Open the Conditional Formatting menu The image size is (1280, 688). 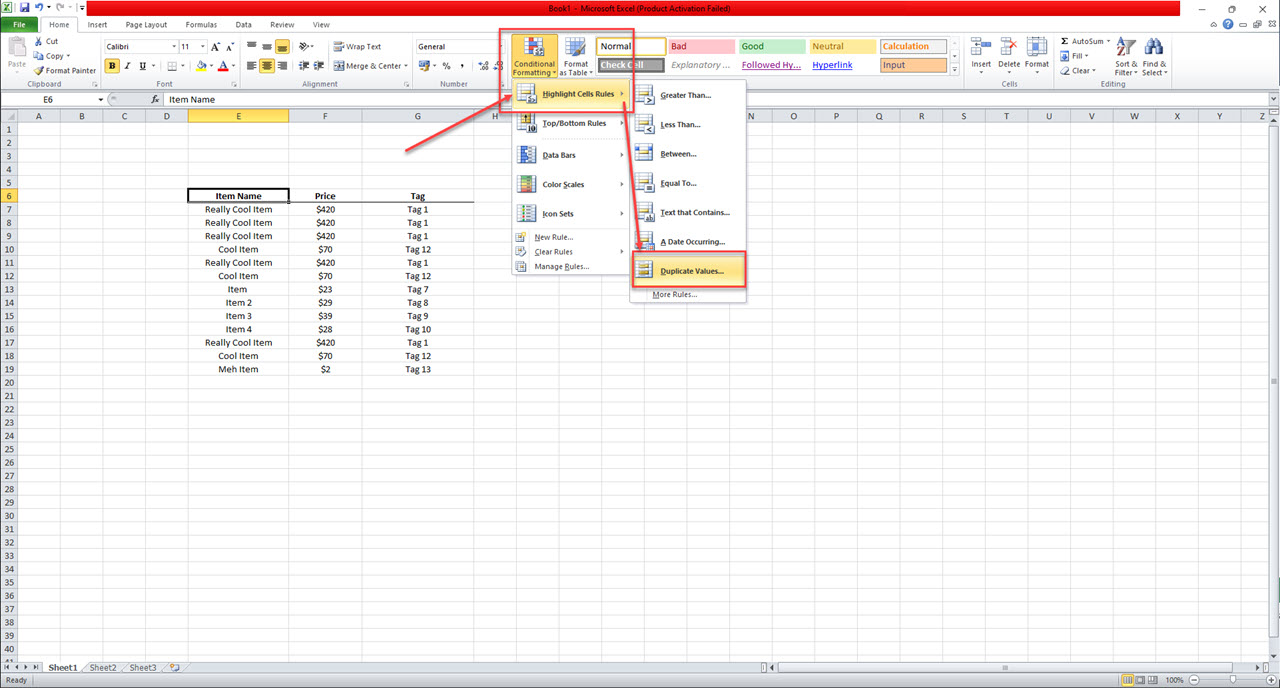tap(533, 55)
